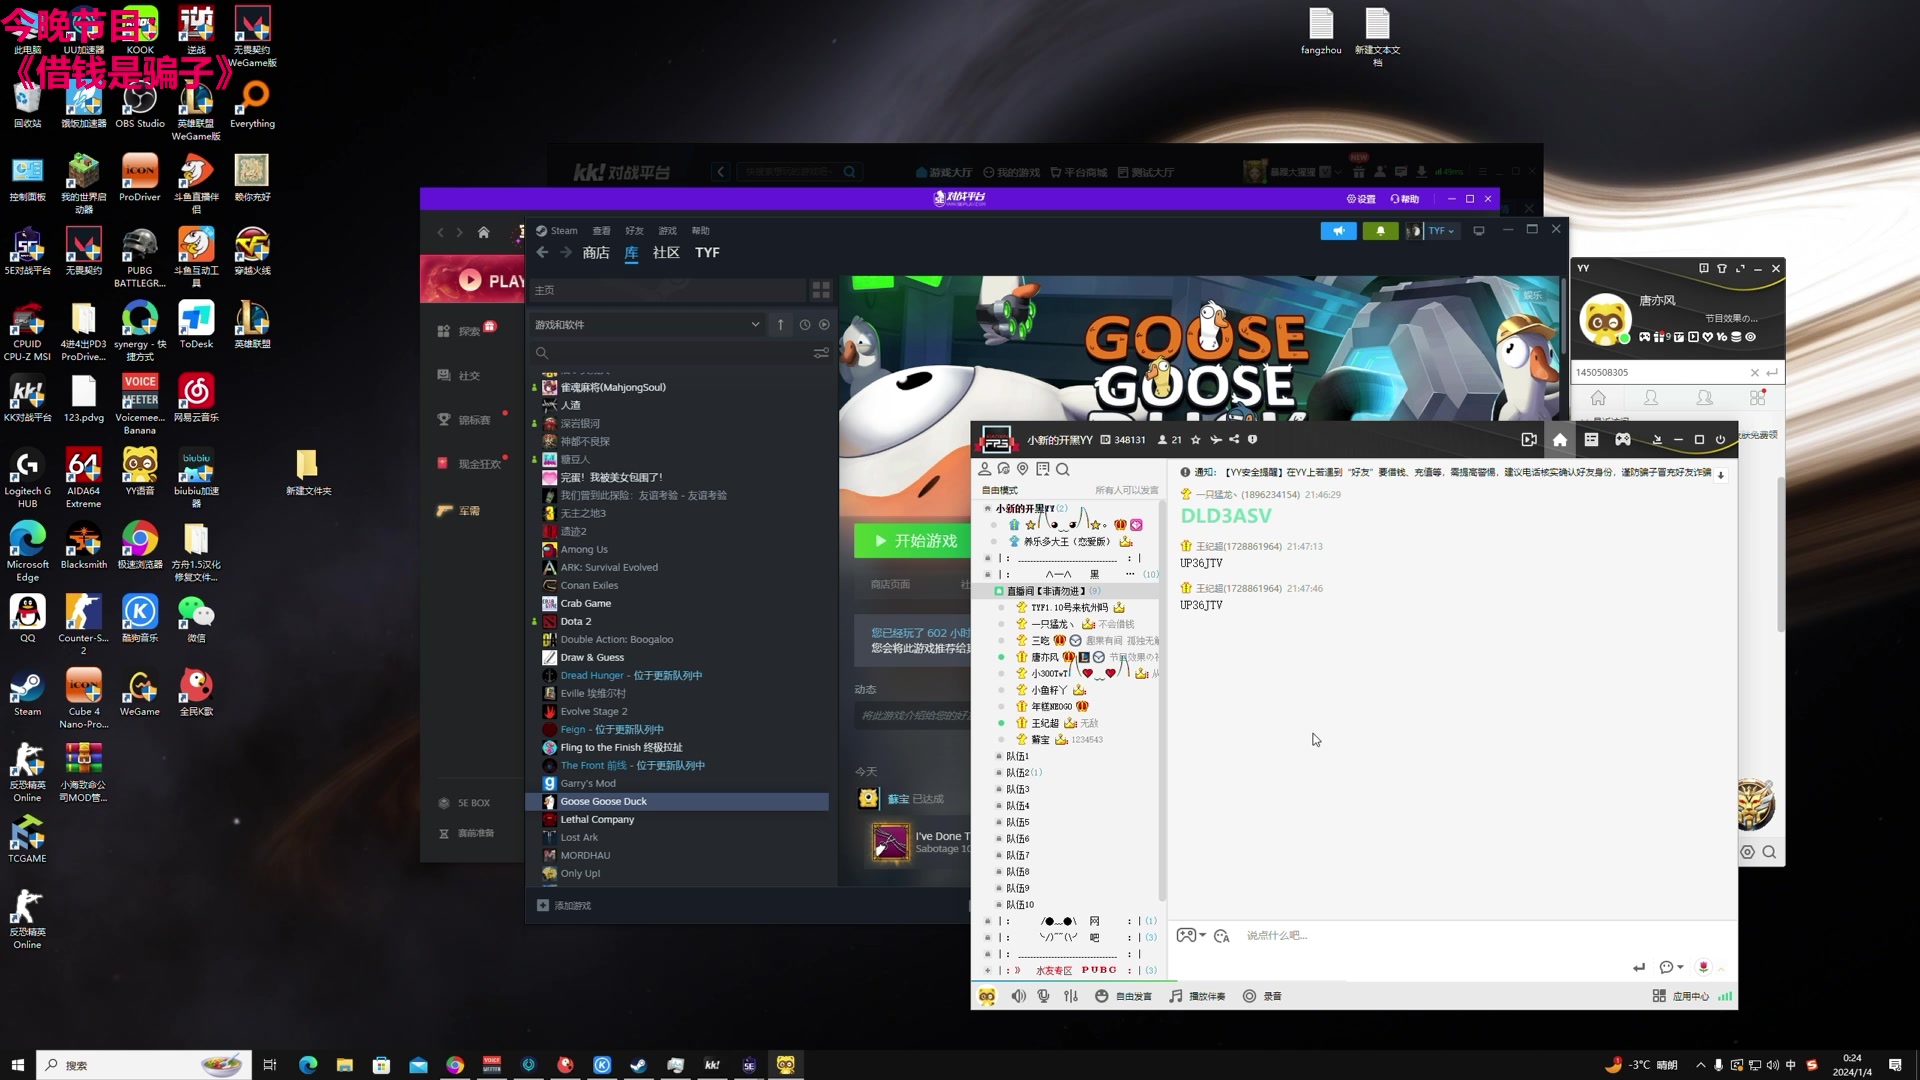Open the TYF account dropdown
This screenshot has height=1080, width=1920.
(x=1441, y=231)
